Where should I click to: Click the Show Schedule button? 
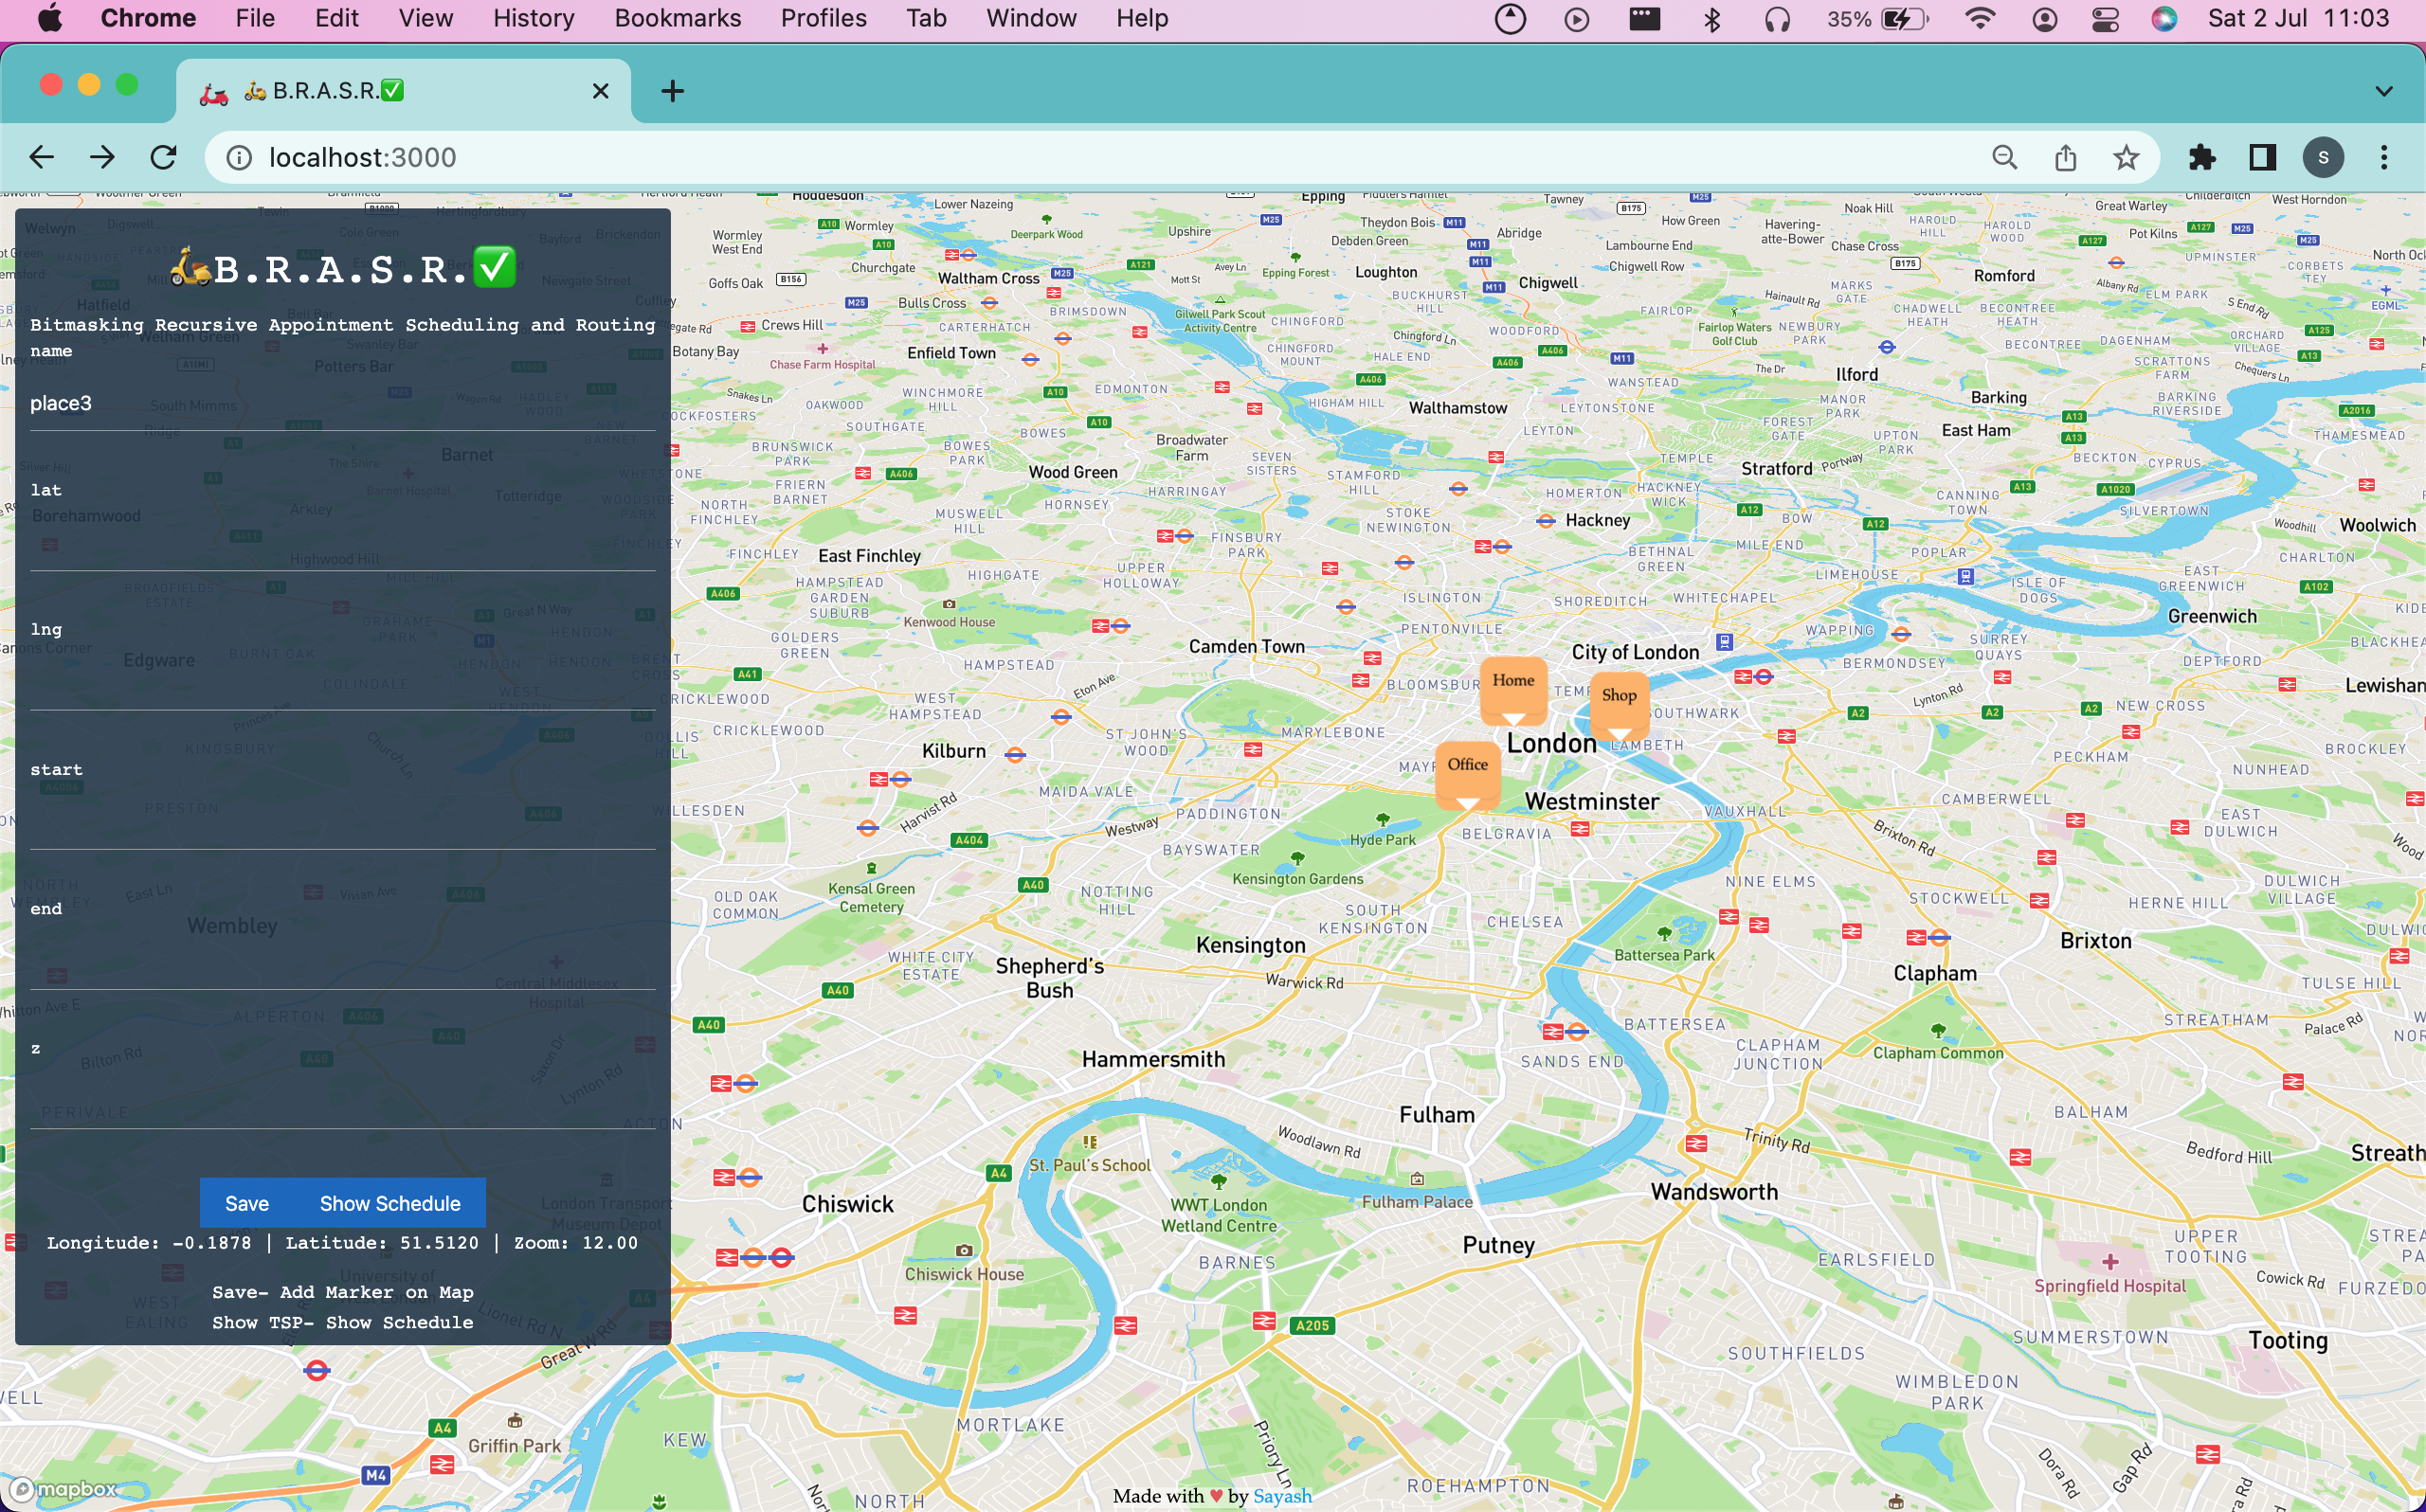(x=390, y=1203)
